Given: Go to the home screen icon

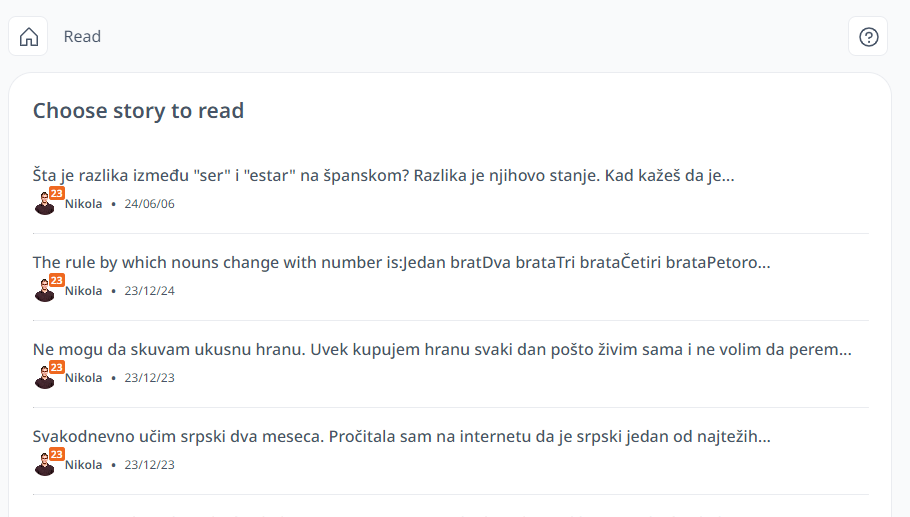Looking at the screenshot, I should click(28, 37).
